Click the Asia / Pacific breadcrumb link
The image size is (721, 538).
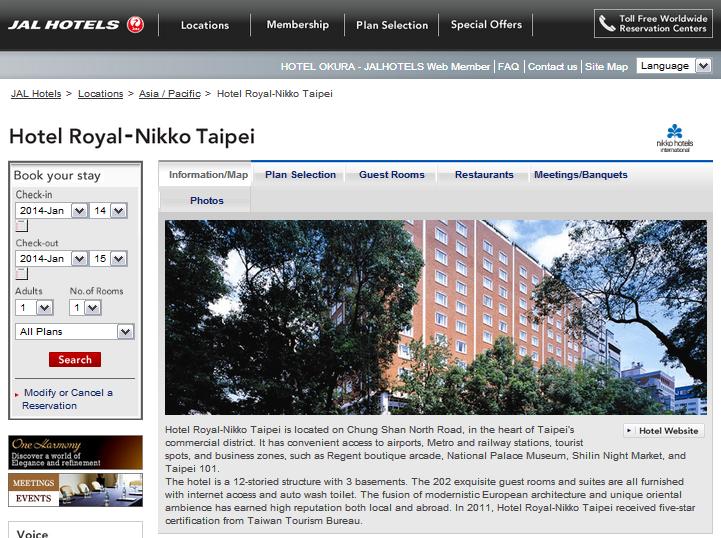click(x=170, y=94)
